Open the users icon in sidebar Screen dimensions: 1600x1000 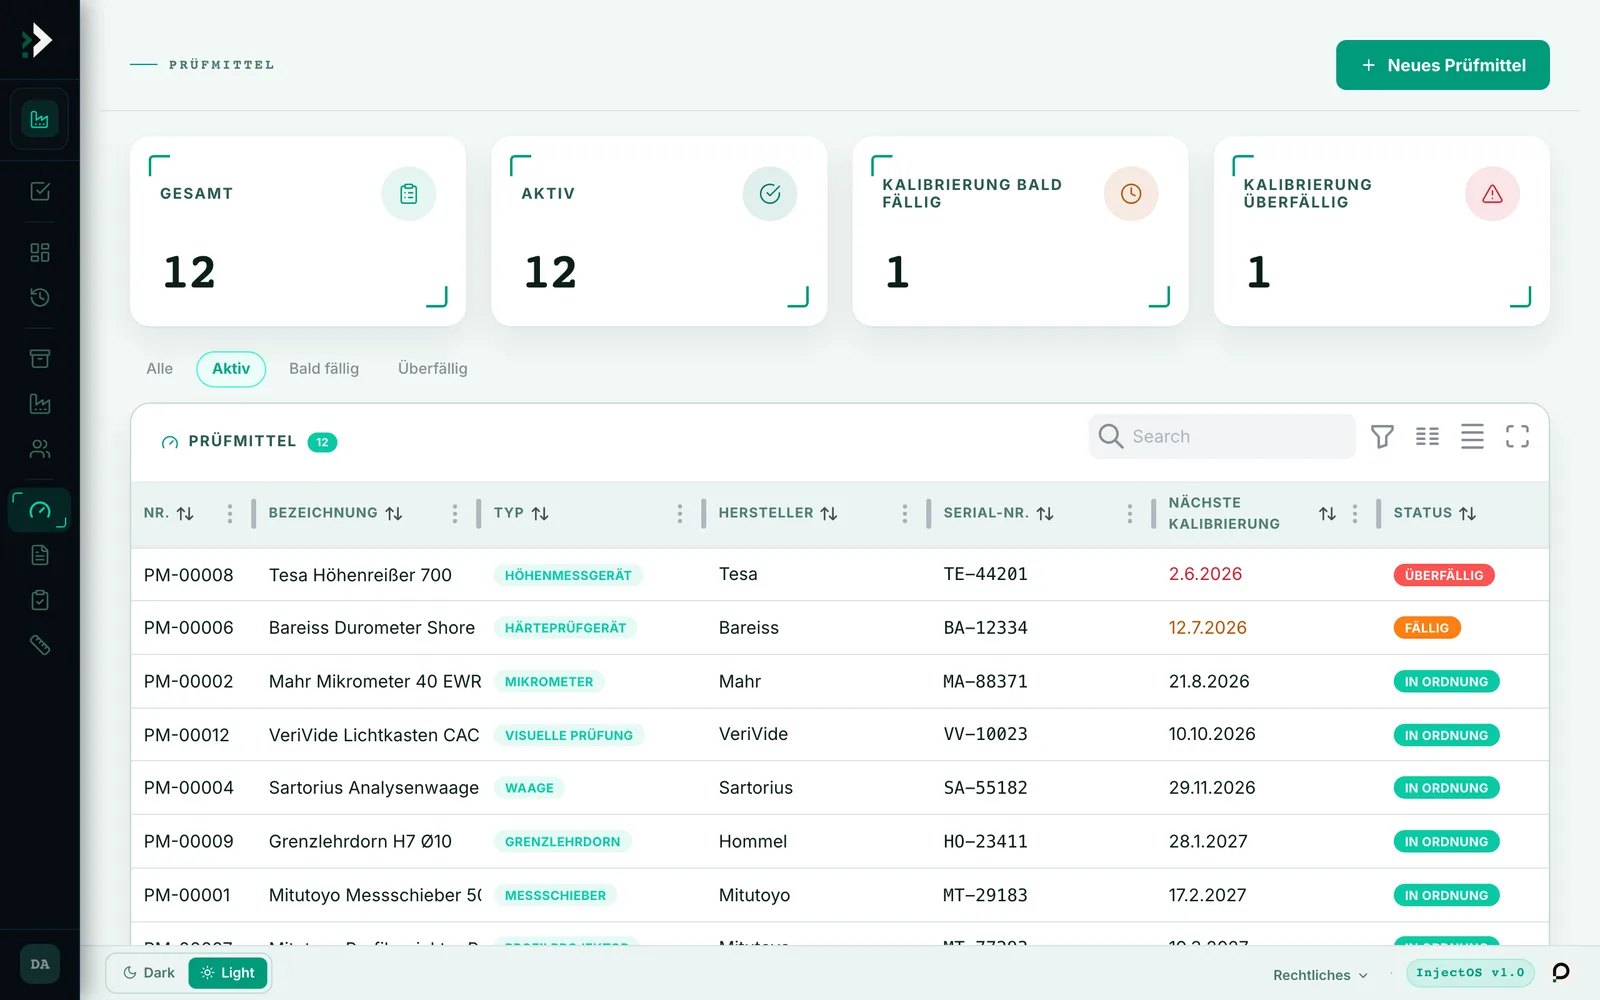(x=40, y=449)
